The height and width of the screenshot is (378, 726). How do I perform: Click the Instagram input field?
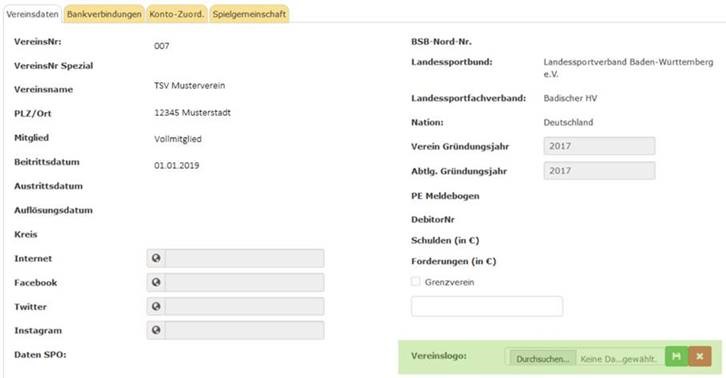coord(244,330)
